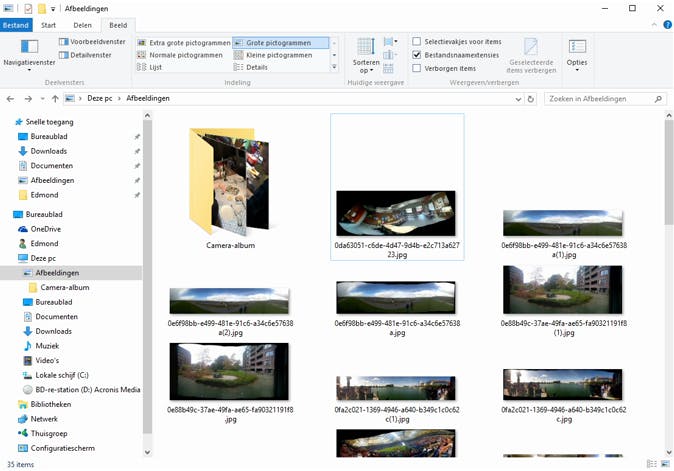The width and height of the screenshot is (674, 471).
Task: Enable Selectievakjes voor items
Action: (417, 42)
